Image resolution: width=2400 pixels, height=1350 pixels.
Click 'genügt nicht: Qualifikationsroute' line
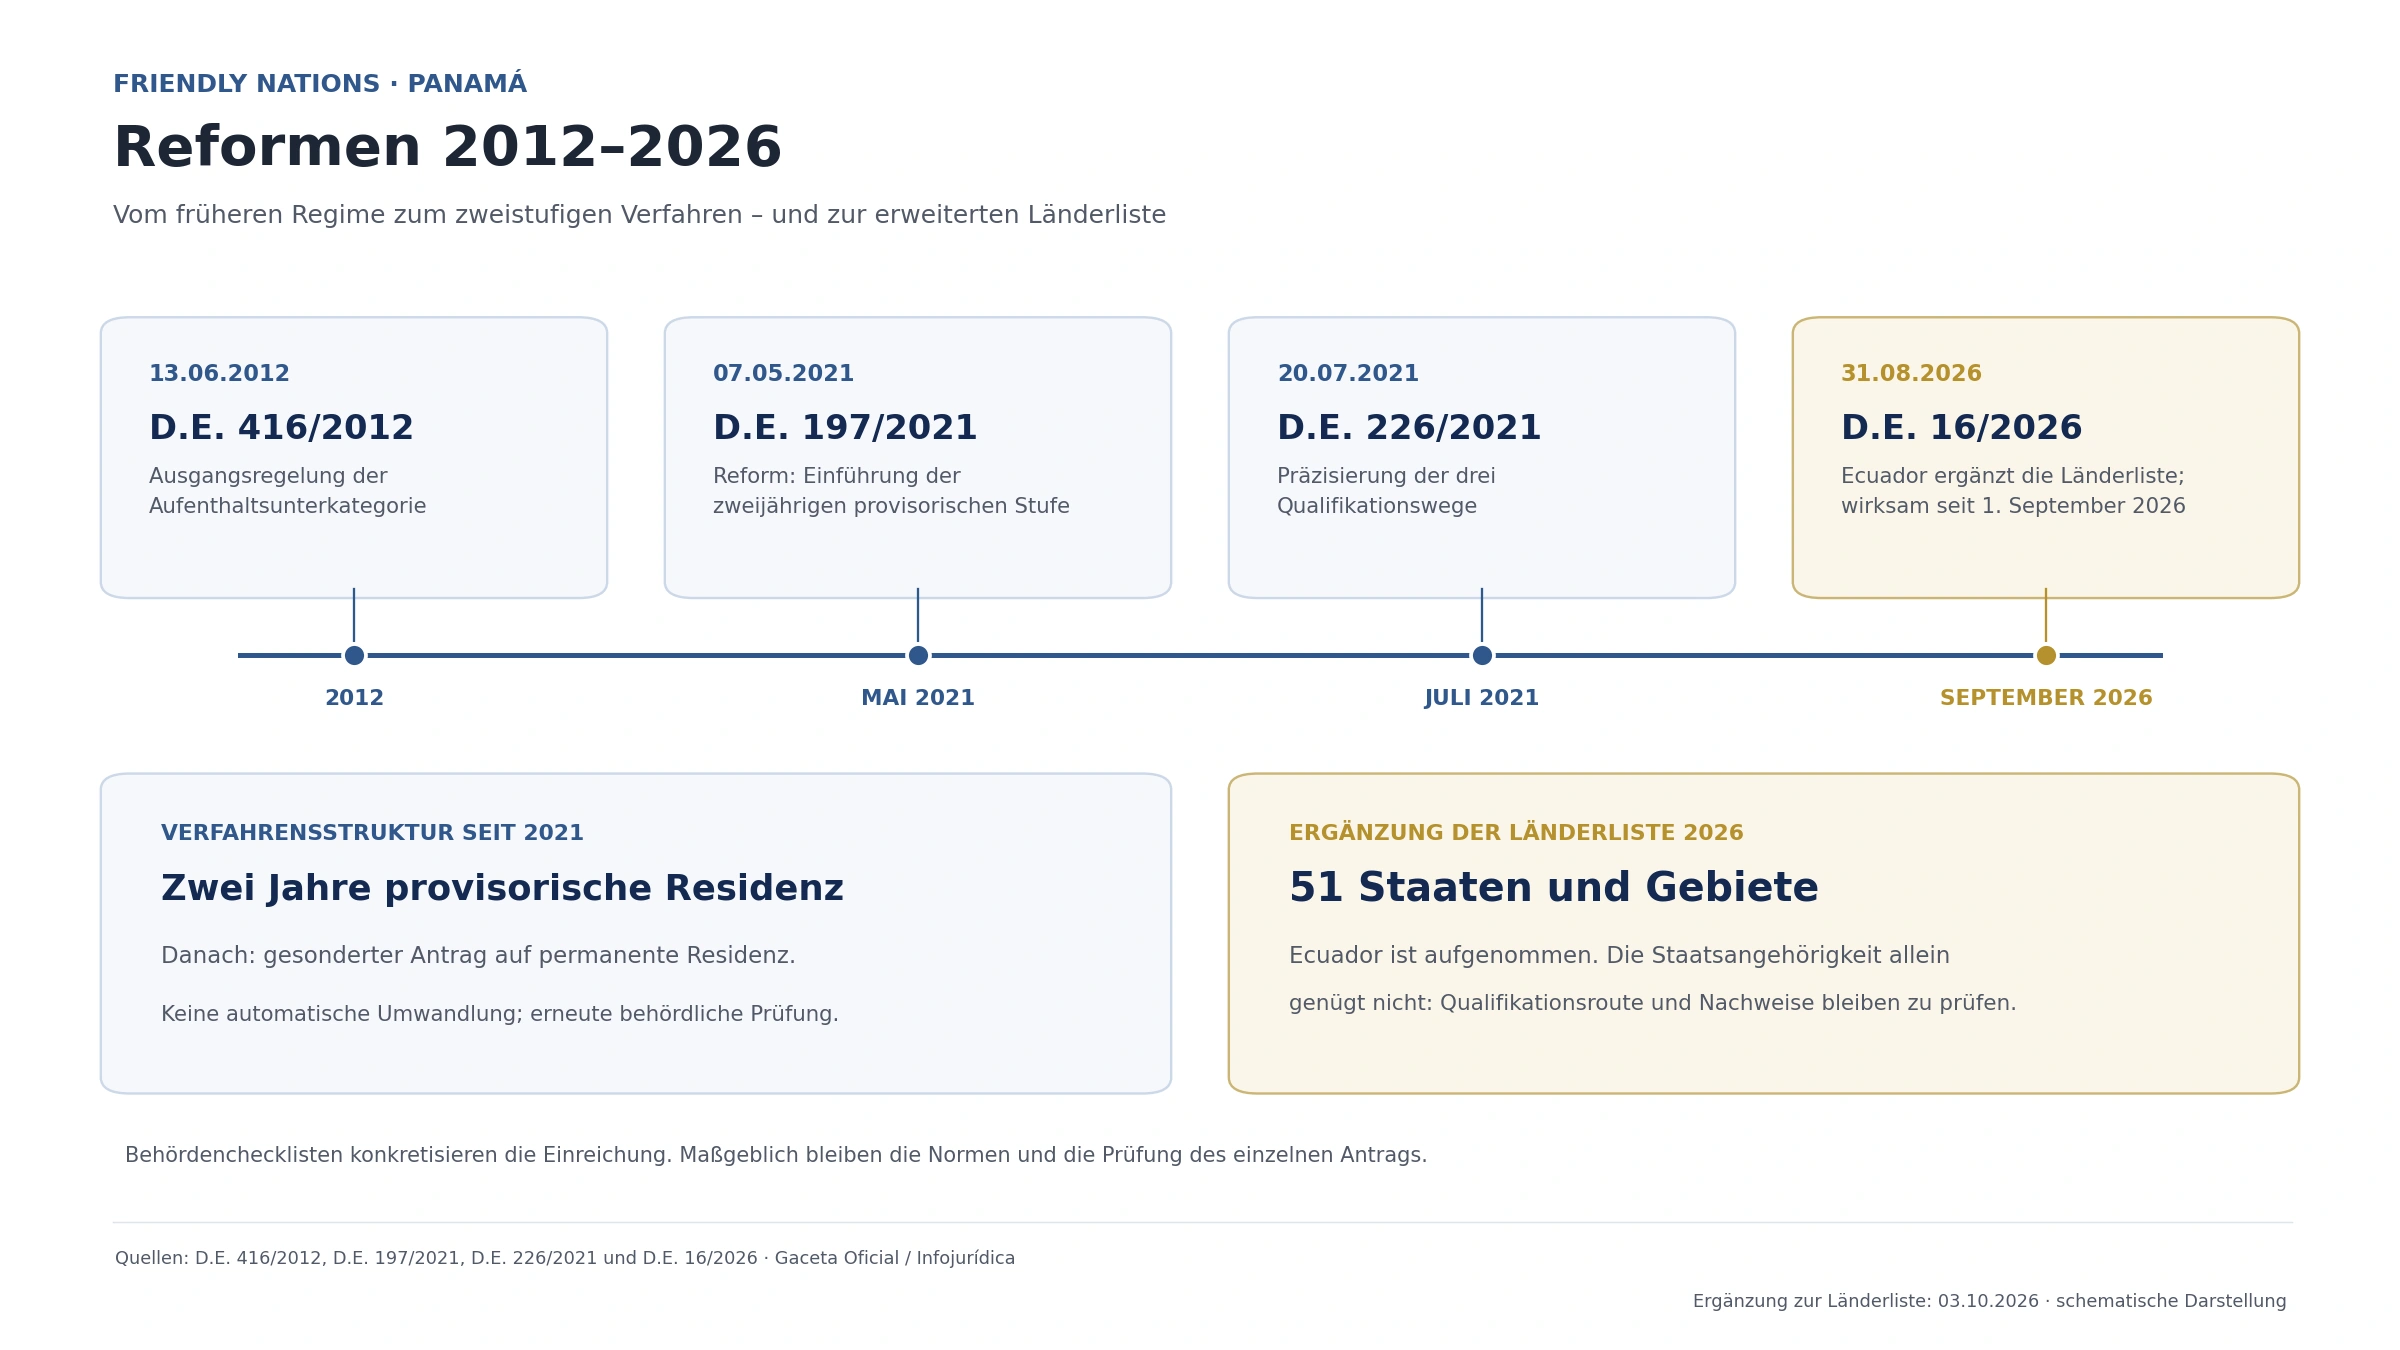click(1652, 1003)
